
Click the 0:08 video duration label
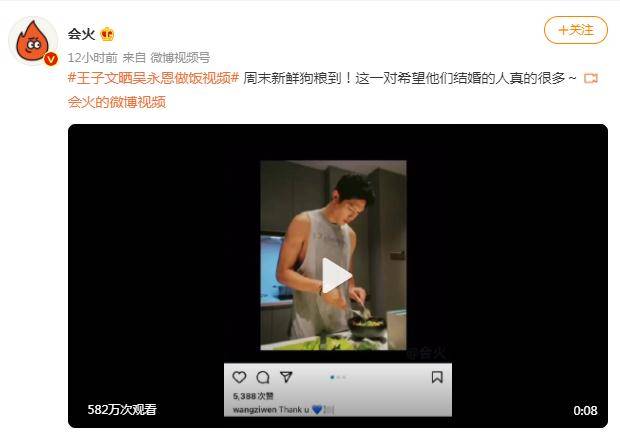pyautogui.click(x=585, y=410)
